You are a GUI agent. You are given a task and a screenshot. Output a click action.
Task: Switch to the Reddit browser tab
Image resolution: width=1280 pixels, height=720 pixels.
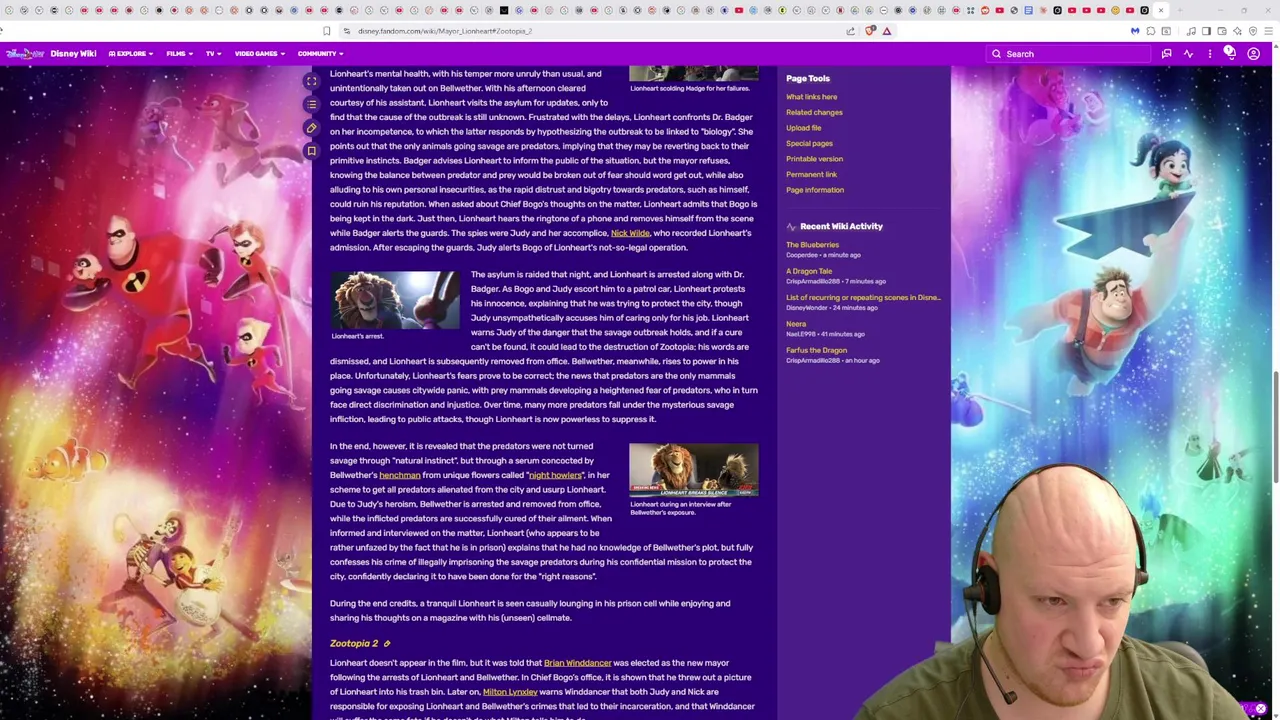point(985,11)
